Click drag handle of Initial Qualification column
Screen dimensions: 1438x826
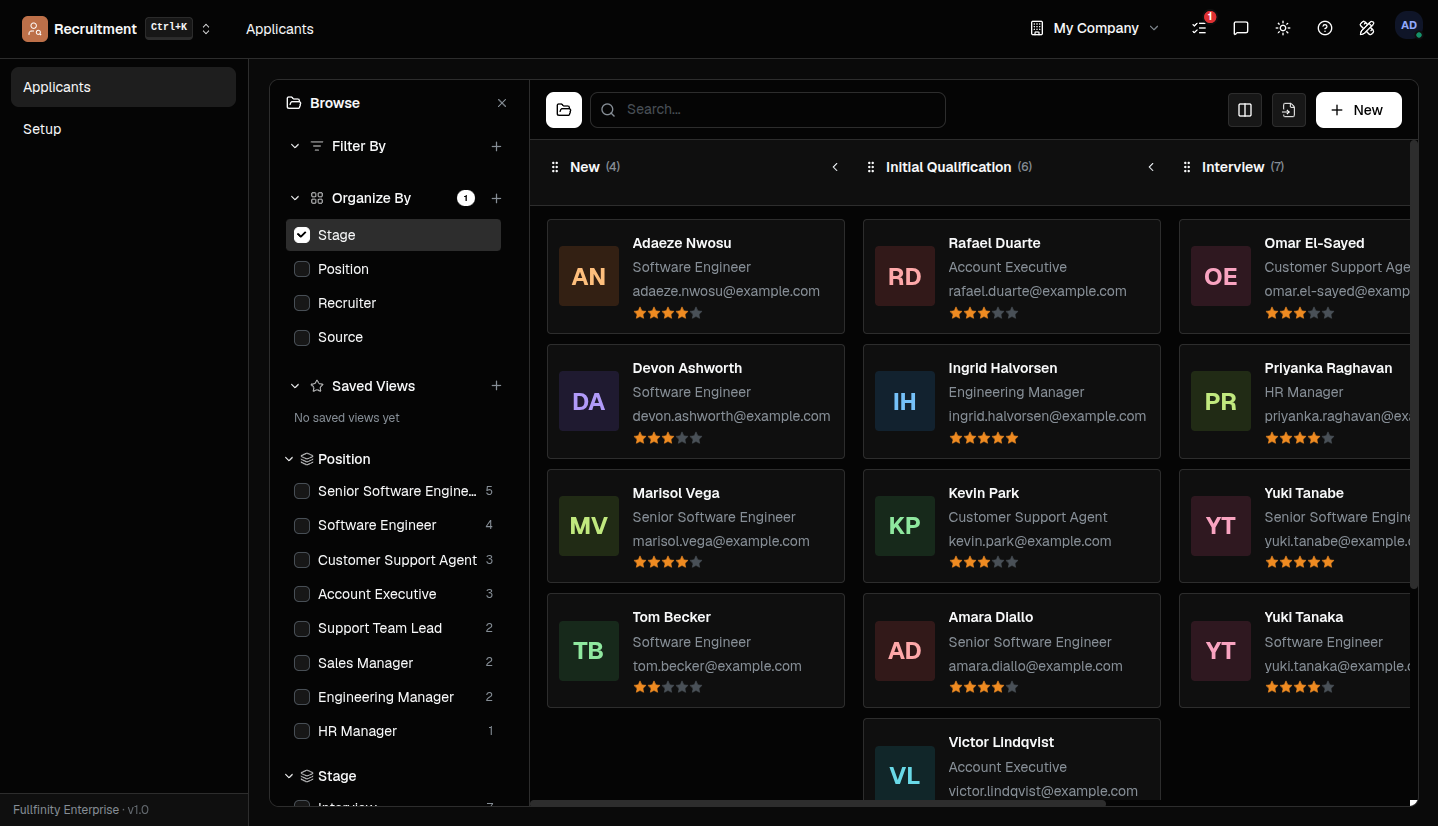pyautogui.click(x=871, y=167)
